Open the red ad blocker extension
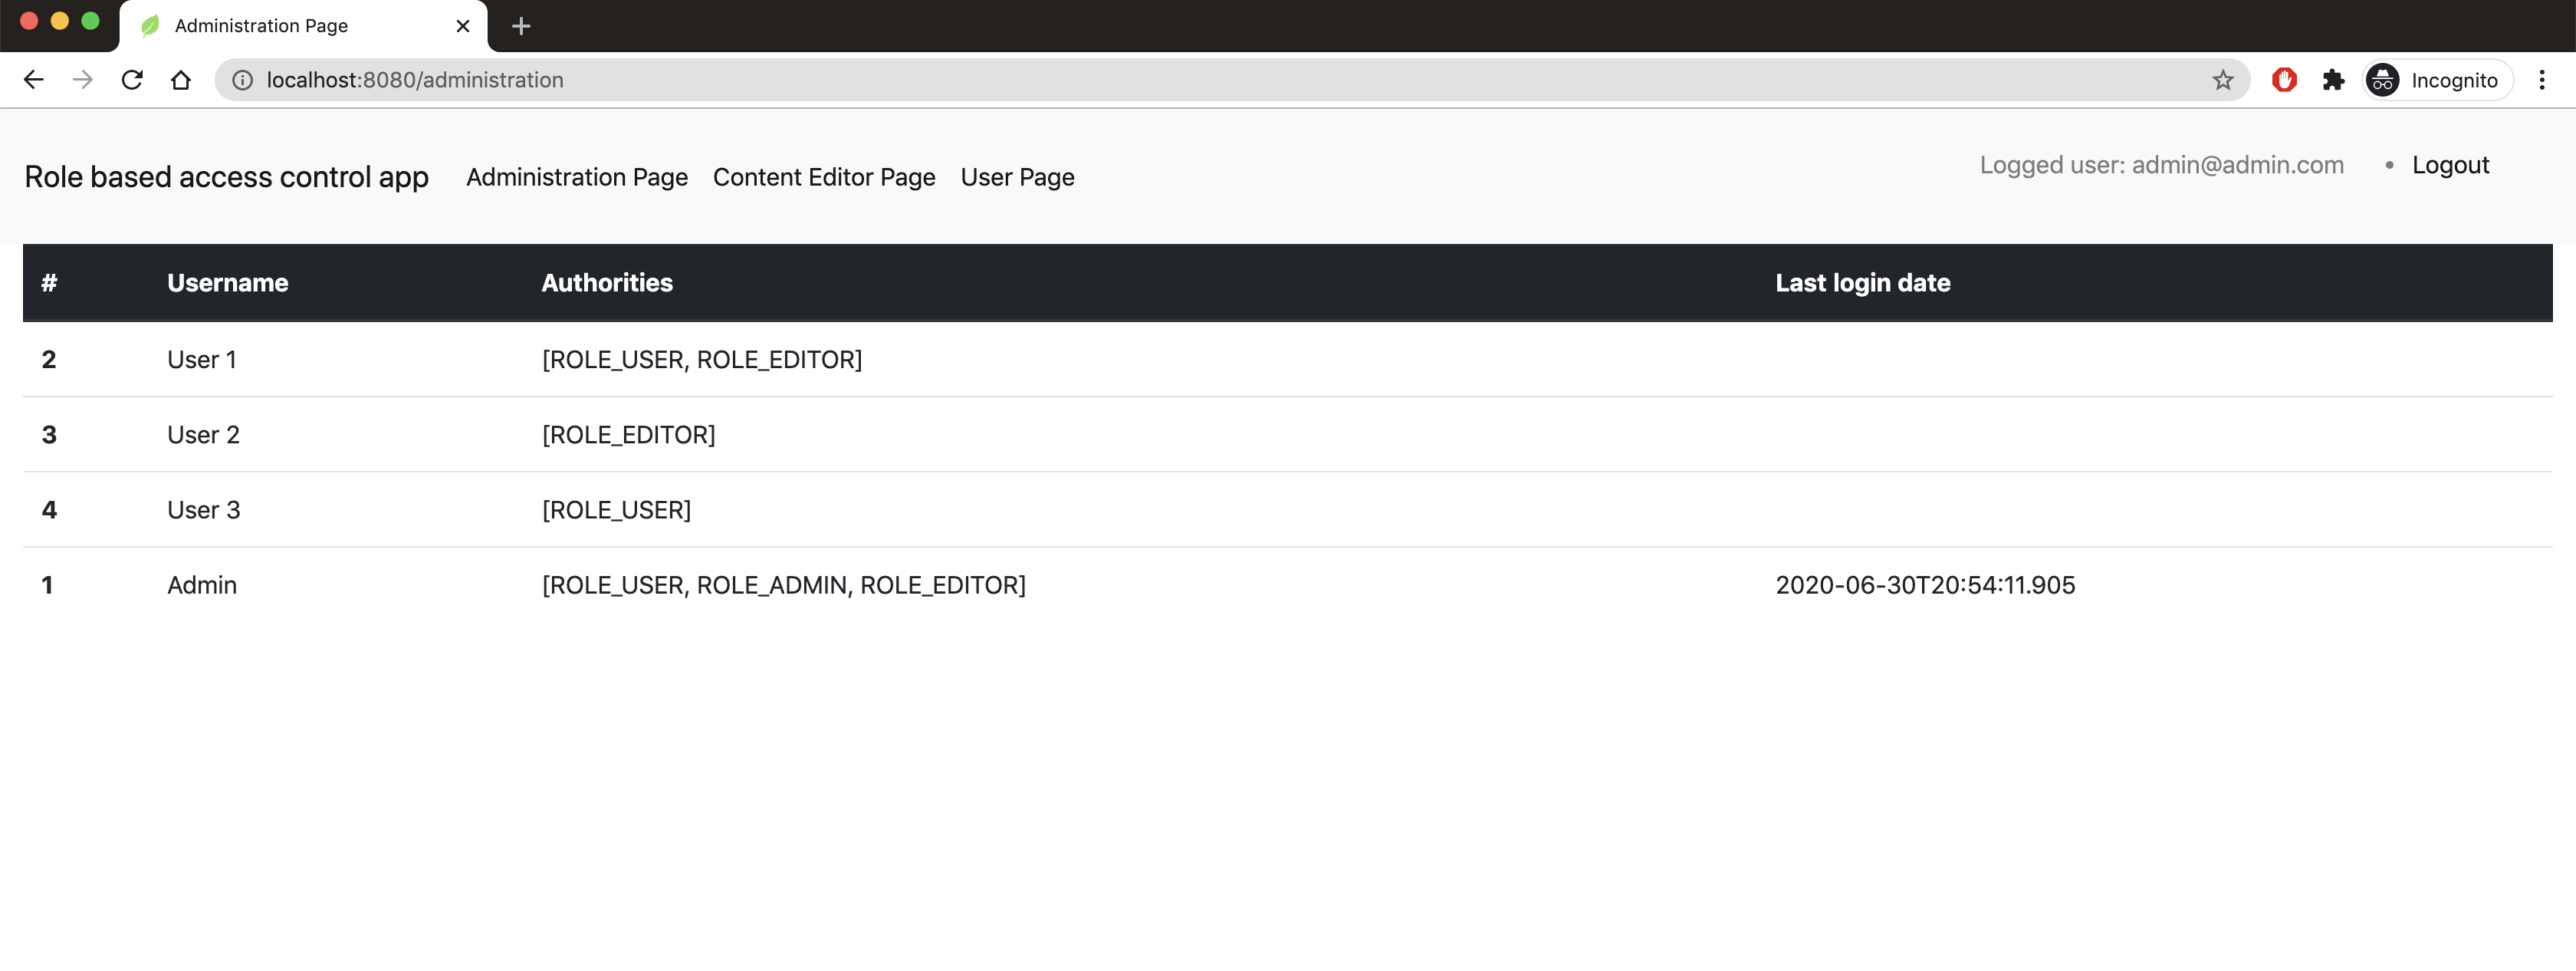Image resolution: width=2576 pixels, height=971 pixels. 2284,80
